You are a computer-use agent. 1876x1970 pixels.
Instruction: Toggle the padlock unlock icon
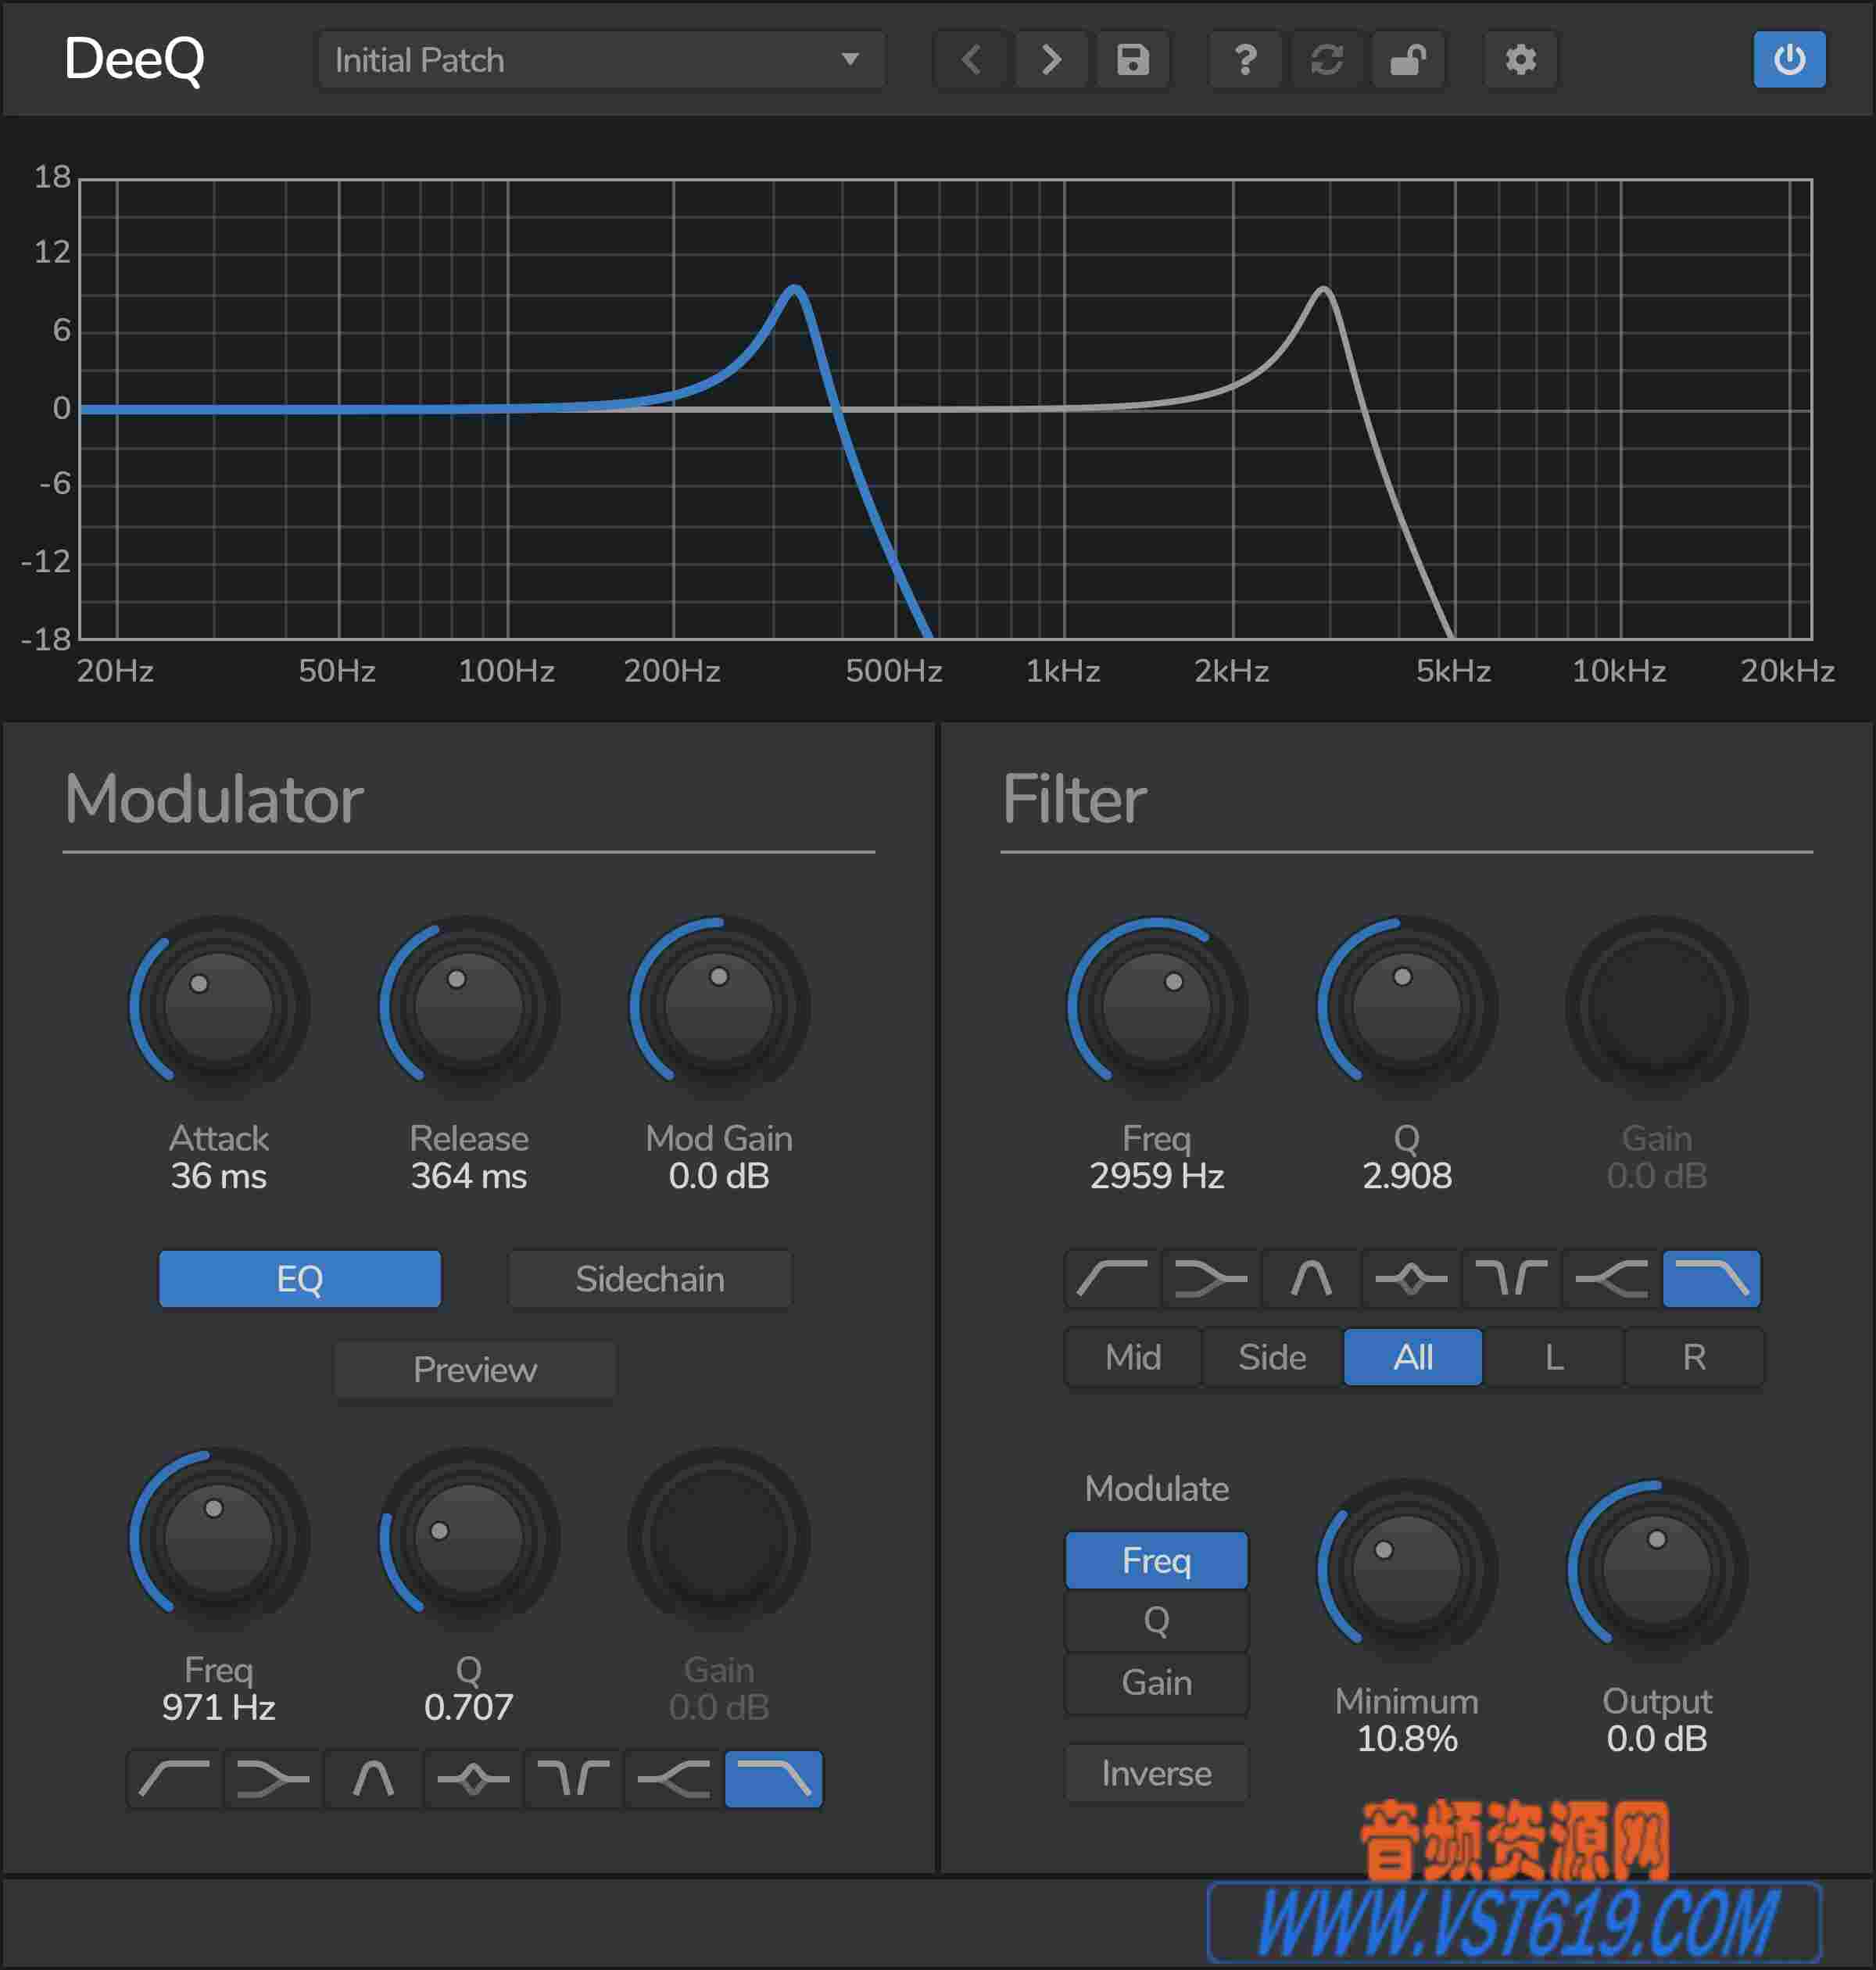click(x=1408, y=60)
